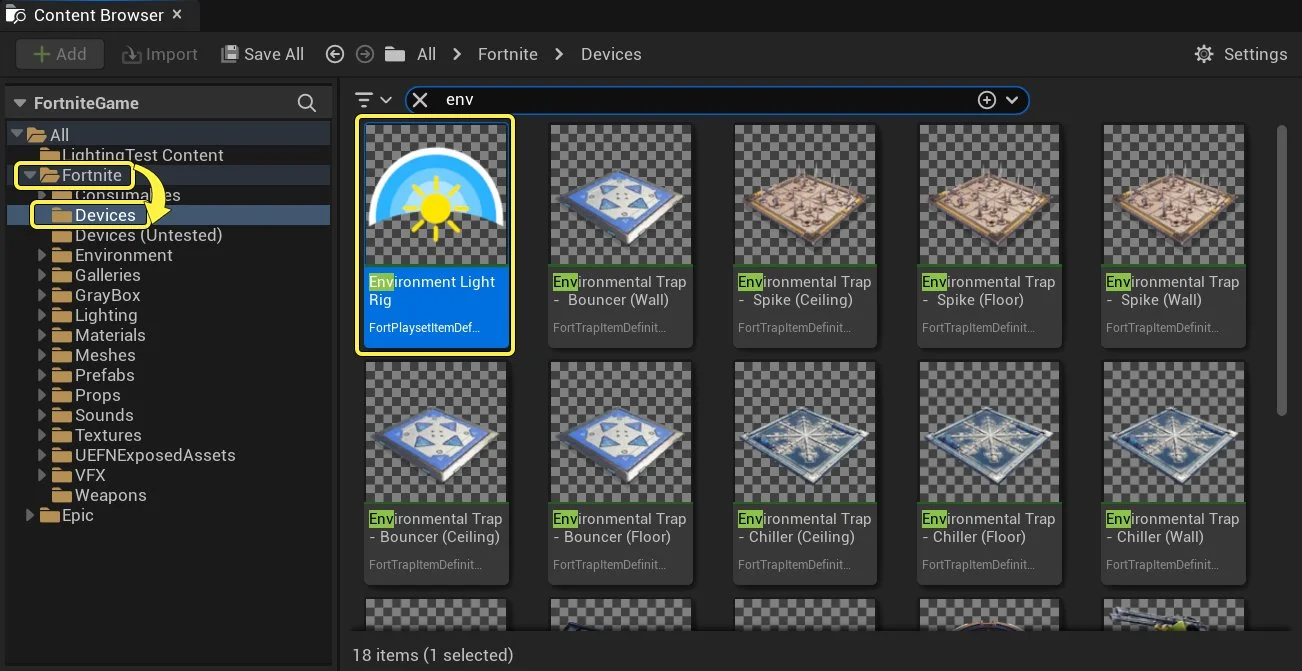Select Environmental Trap Spike (Wall) asset
1302x671 pixels.
coord(1173,235)
